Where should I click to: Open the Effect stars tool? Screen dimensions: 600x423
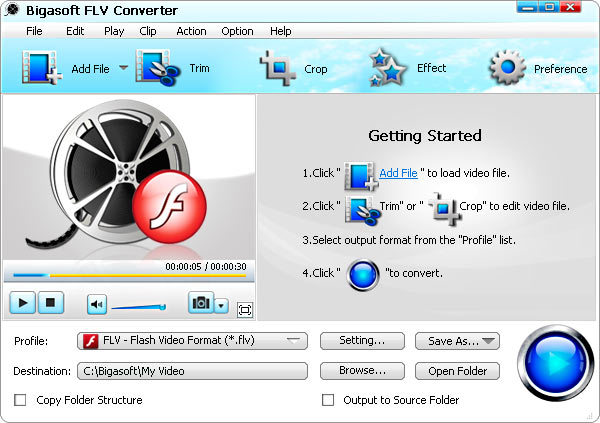pyautogui.click(x=387, y=67)
